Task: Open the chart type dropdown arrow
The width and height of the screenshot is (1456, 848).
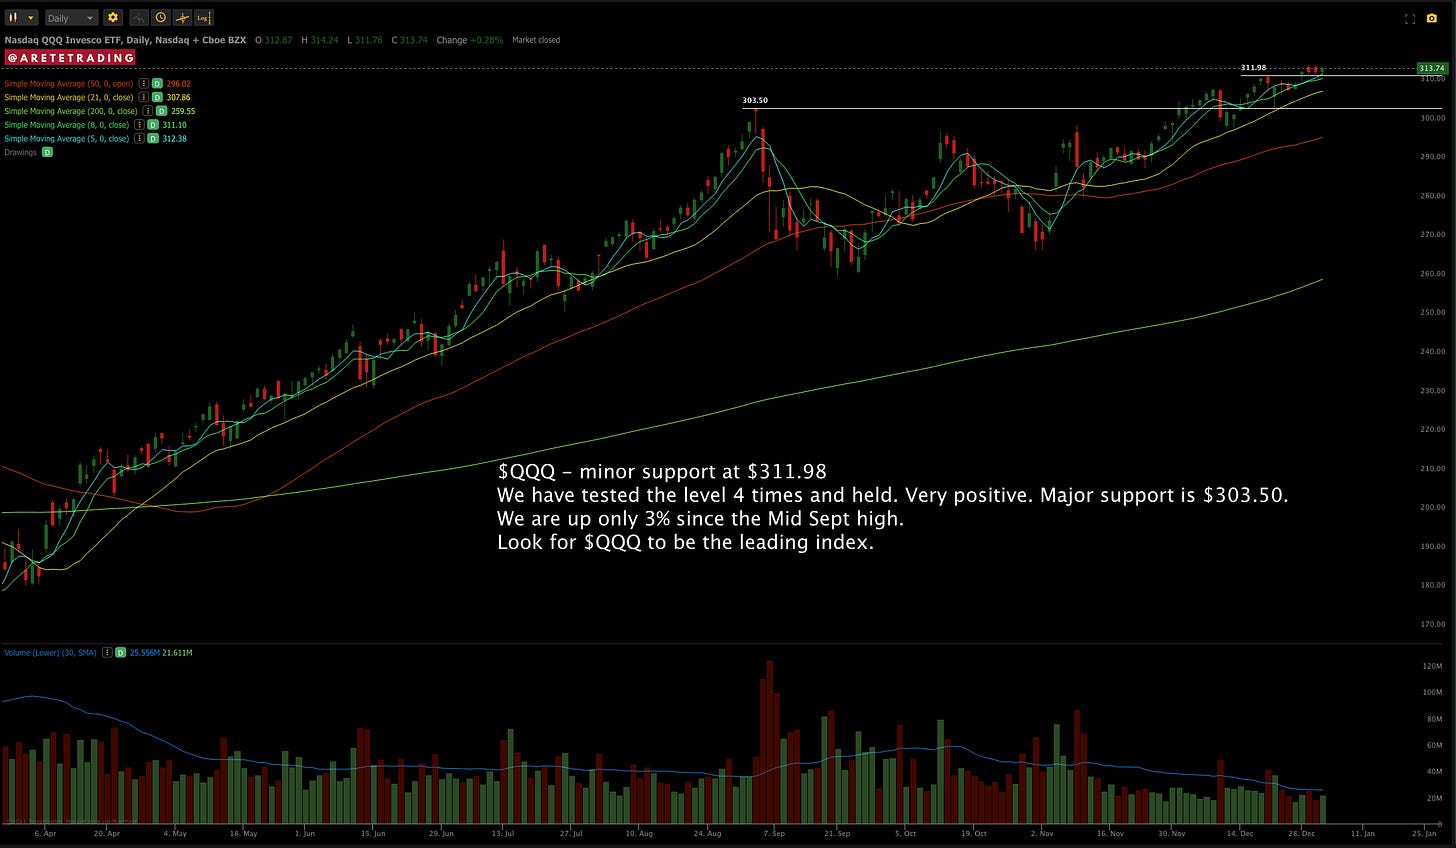Action: (x=31, y=18)
